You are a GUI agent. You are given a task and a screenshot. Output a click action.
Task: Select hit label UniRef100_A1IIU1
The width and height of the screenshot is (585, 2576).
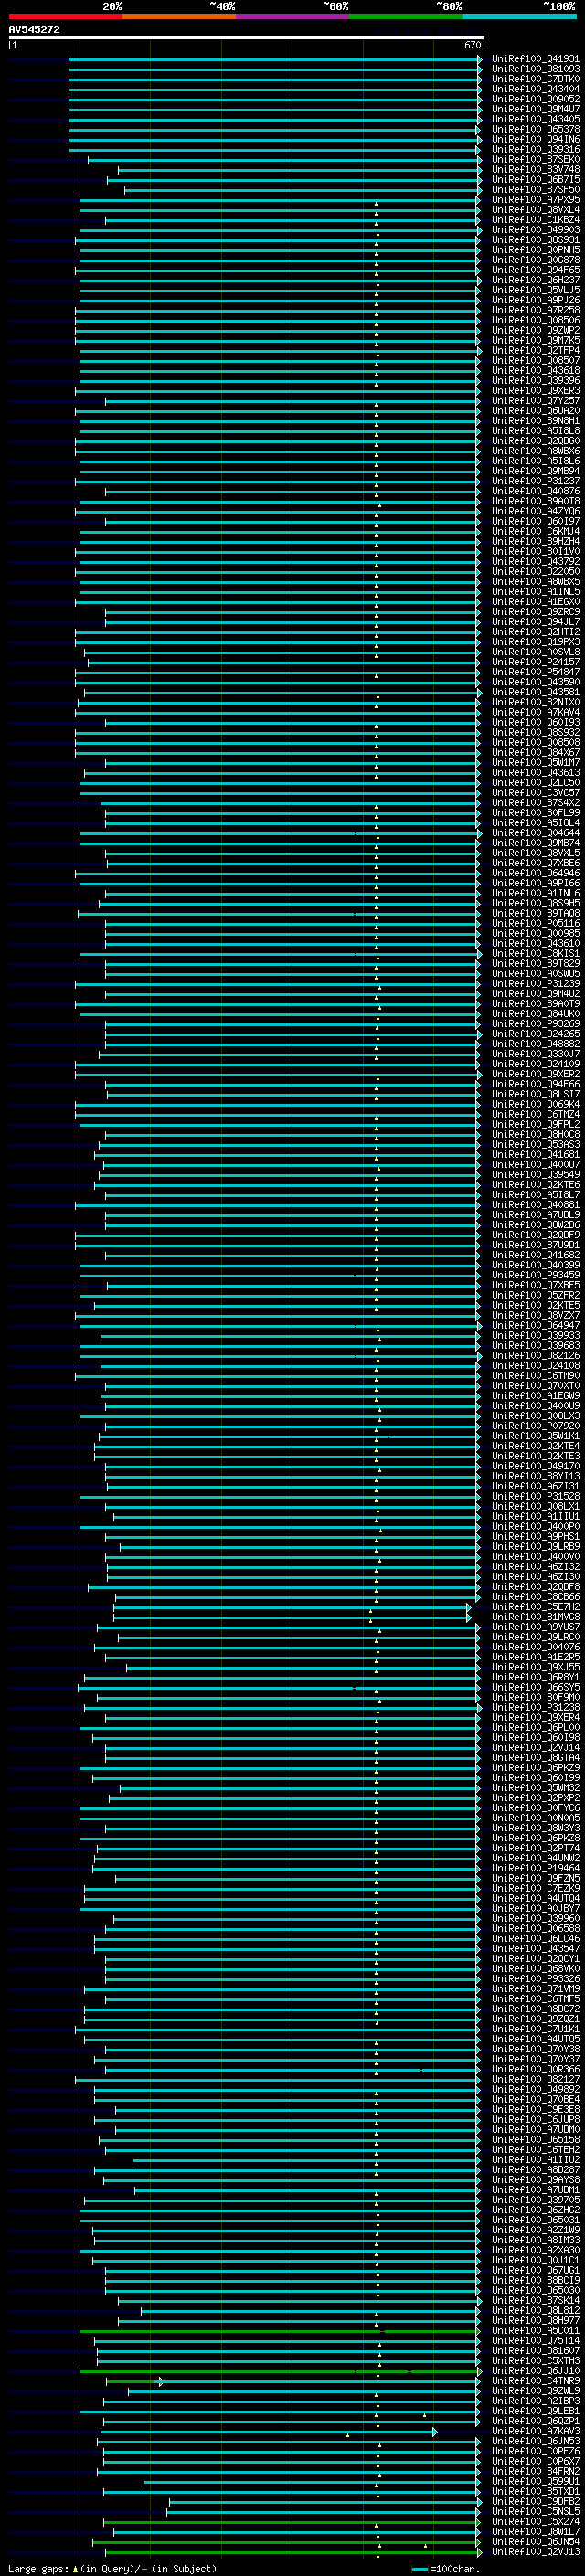pos(535,1517)
